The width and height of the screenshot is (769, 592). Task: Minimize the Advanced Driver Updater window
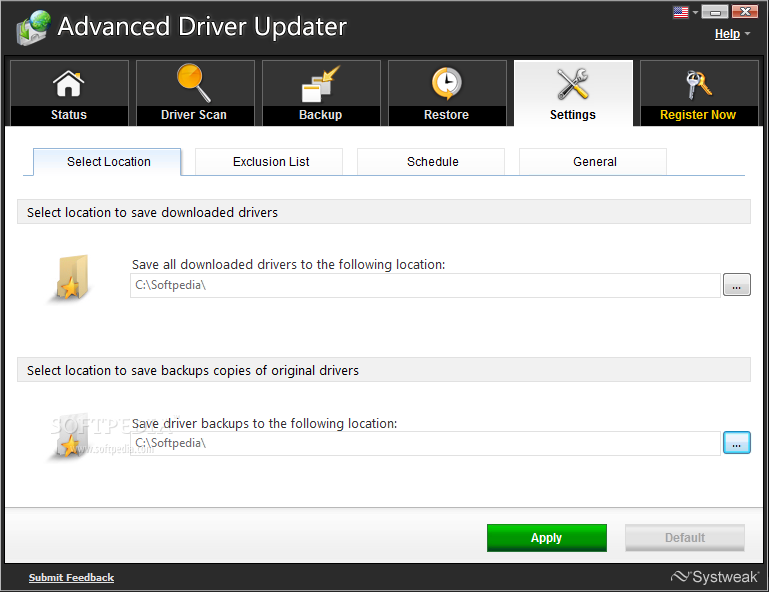tap(715, 12)
